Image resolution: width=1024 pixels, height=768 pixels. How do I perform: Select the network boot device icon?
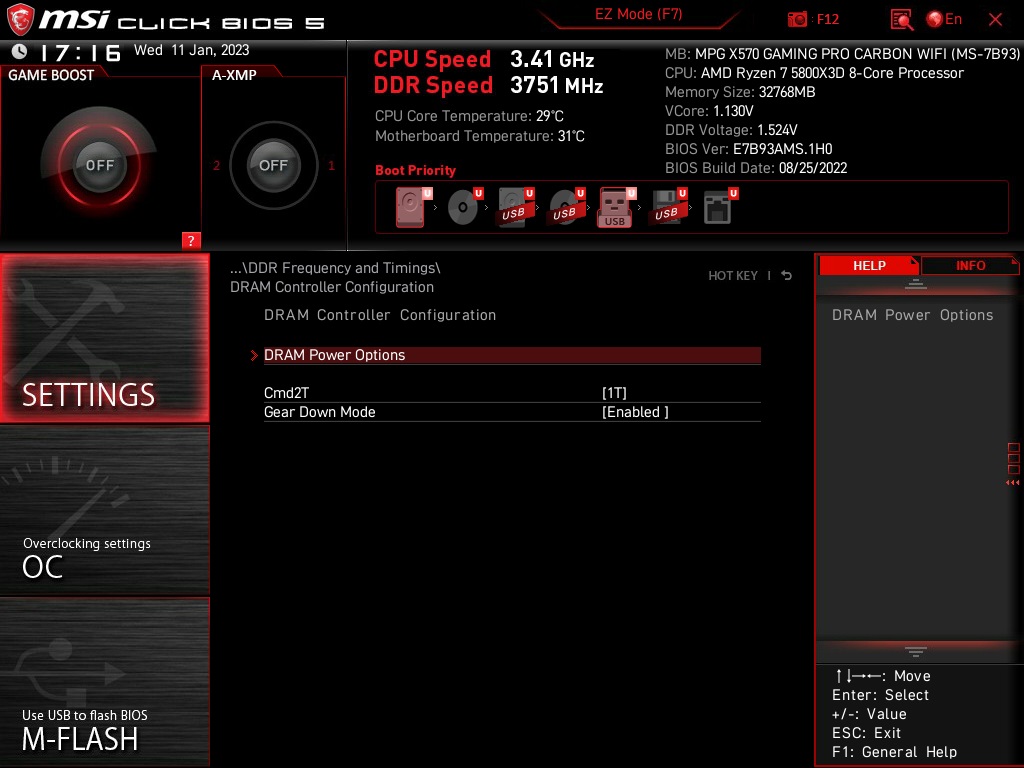(x=720, y=208)
